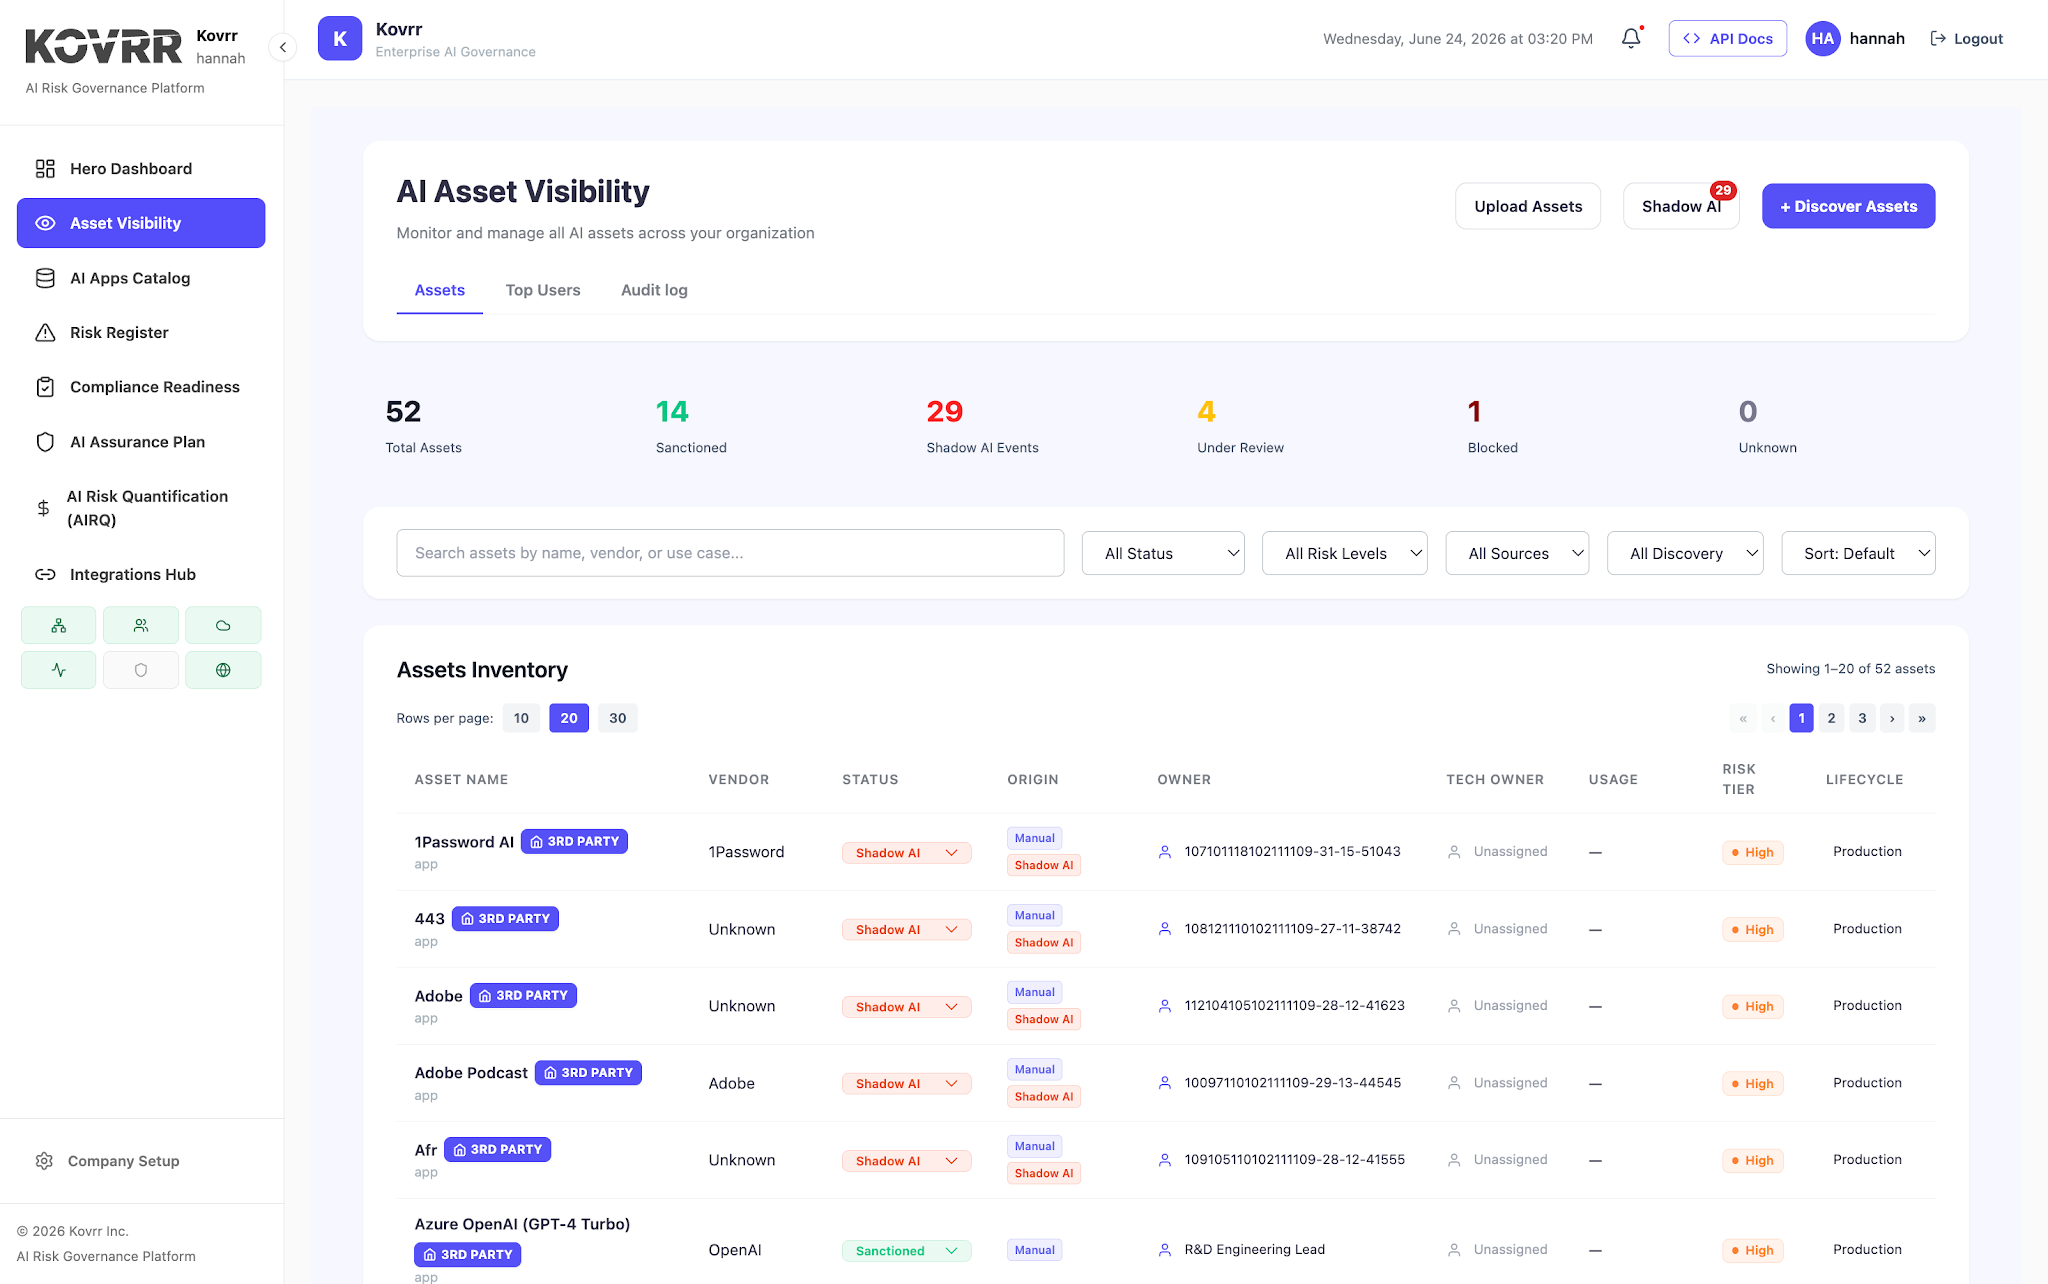
Task: Click the 4 Under Review stat
Action: coord(1240,425)
